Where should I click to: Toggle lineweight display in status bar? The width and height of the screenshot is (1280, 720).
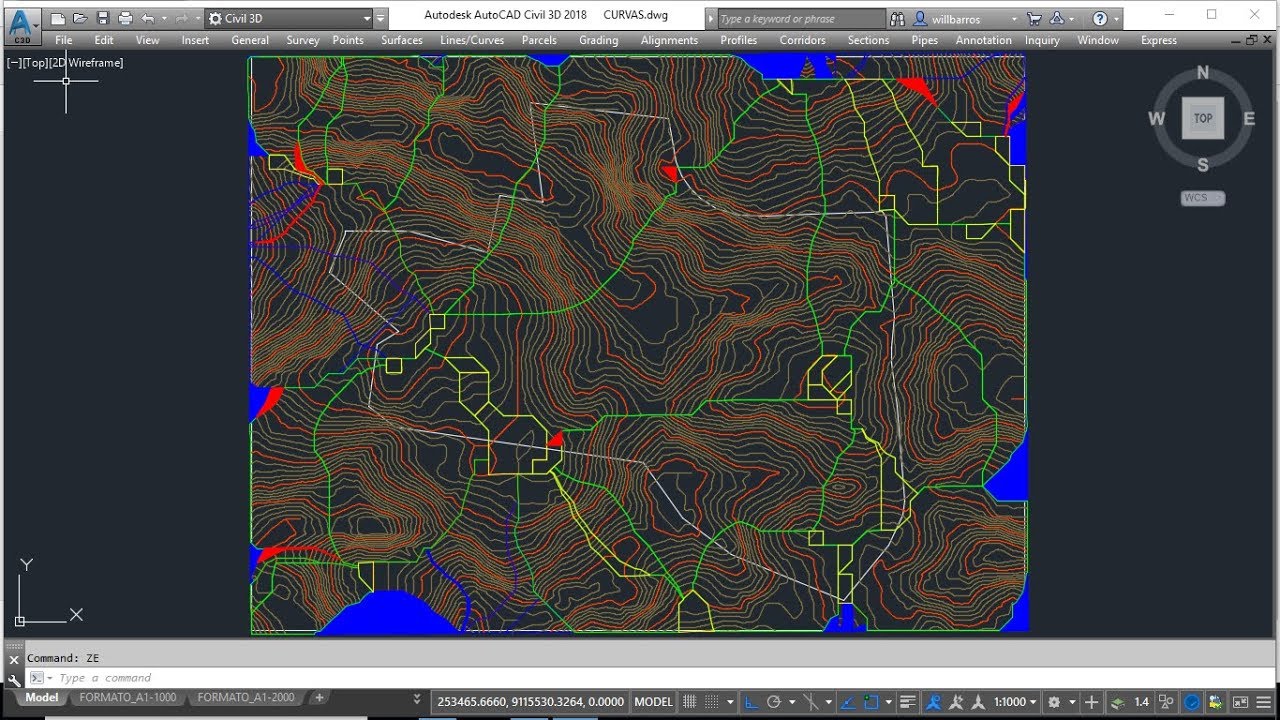click(908, 702)
